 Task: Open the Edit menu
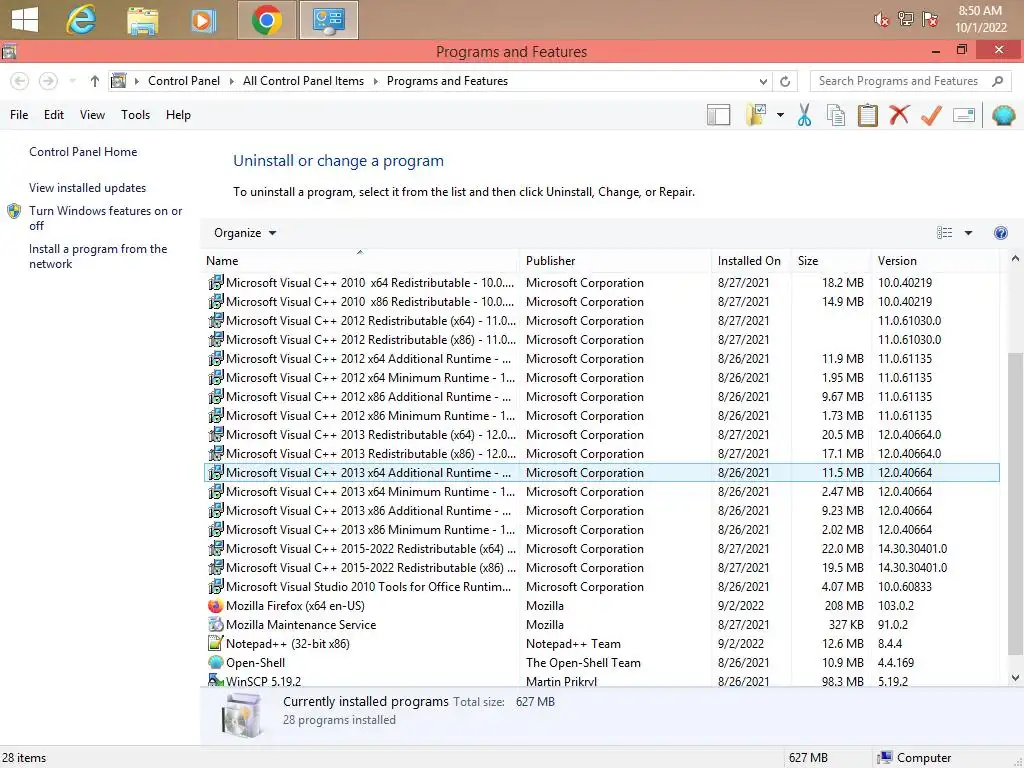coord(54,115)
